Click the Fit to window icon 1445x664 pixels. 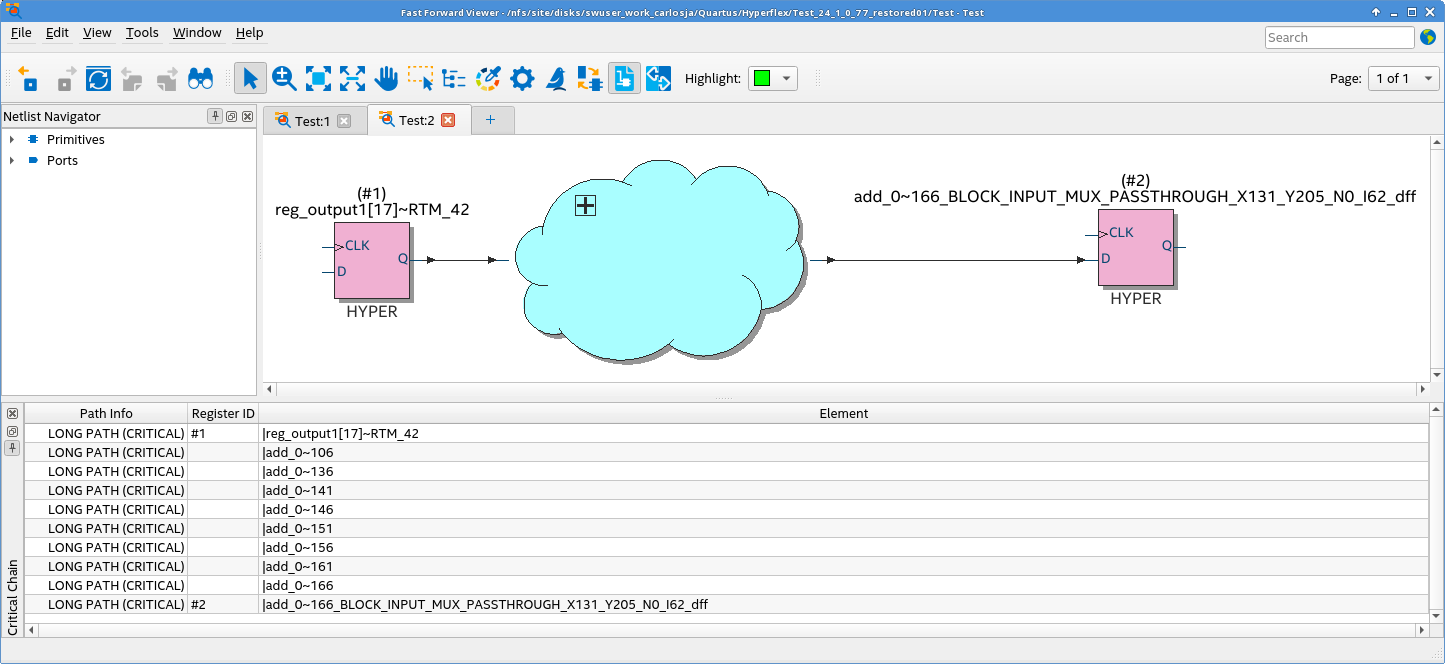coord(318,79)
